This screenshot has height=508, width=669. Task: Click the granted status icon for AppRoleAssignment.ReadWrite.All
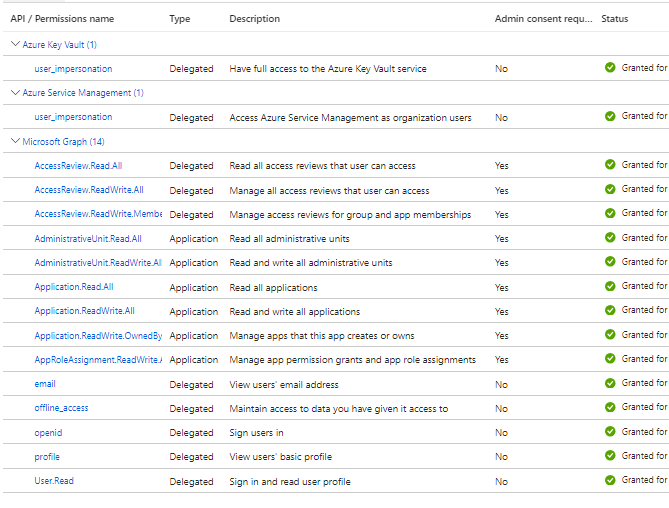click(x=610, y=359)
